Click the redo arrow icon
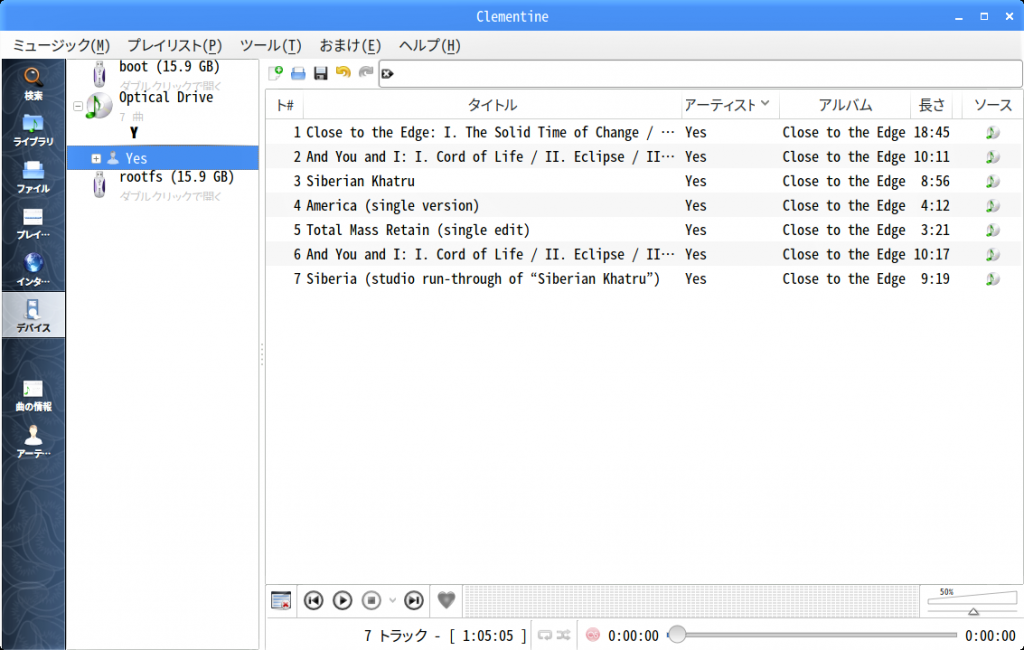 [x=366, y=73]
